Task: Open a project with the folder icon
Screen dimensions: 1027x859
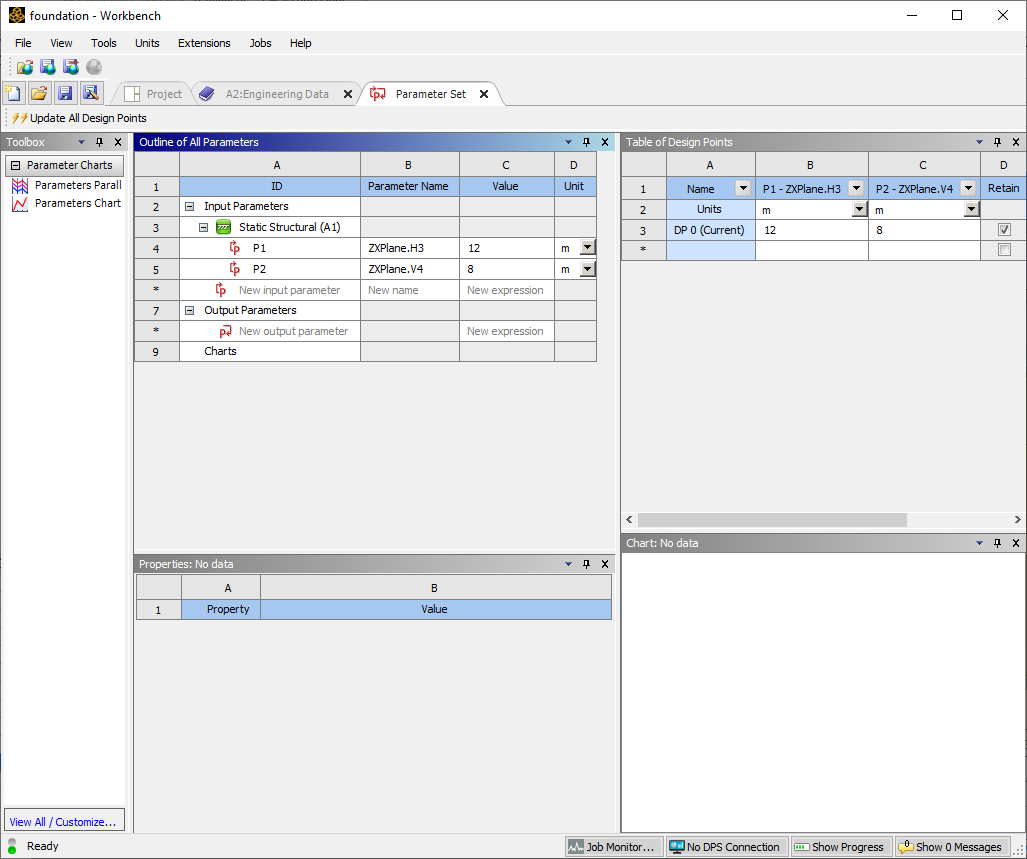Action: pos(39,94)
